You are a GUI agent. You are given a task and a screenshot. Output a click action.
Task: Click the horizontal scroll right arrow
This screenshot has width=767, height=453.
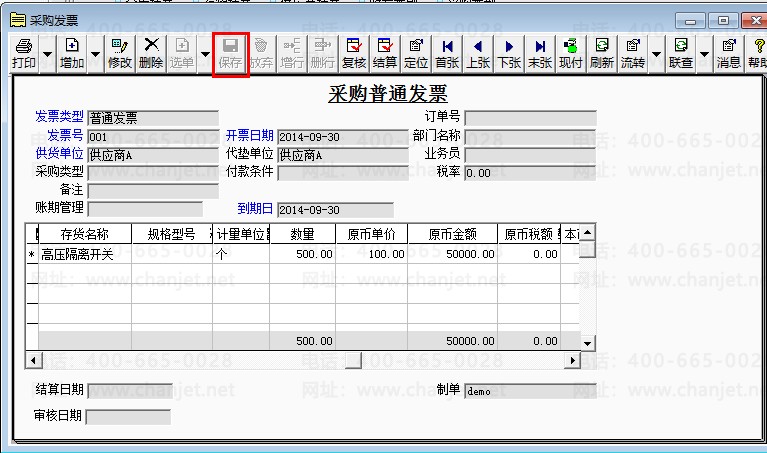click(572, 361)
